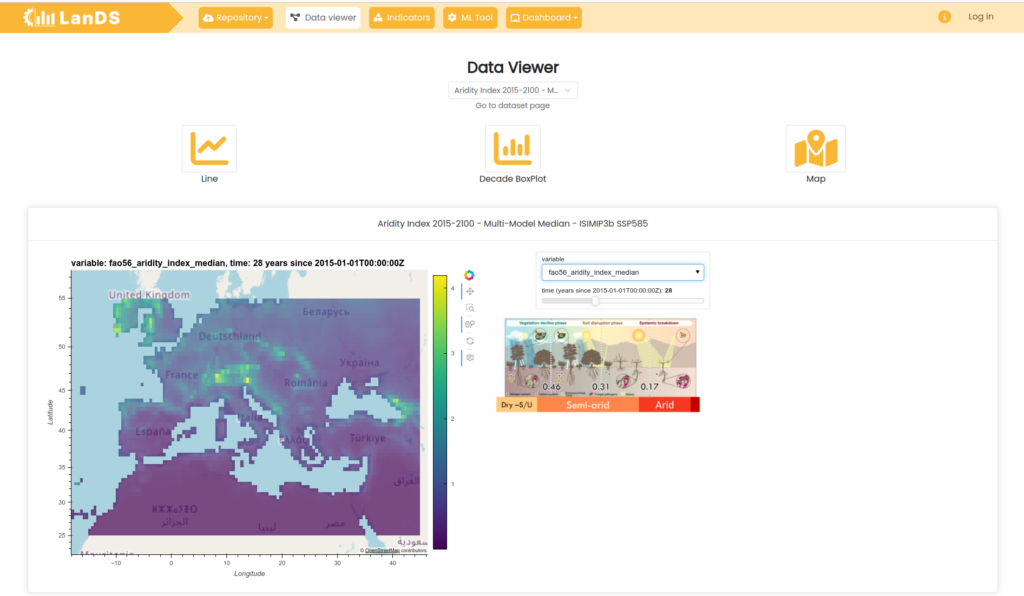The width and height of the screenshot is (1024, 596).
Task: Click the aridity map plot area
Action: click(249, 413)
